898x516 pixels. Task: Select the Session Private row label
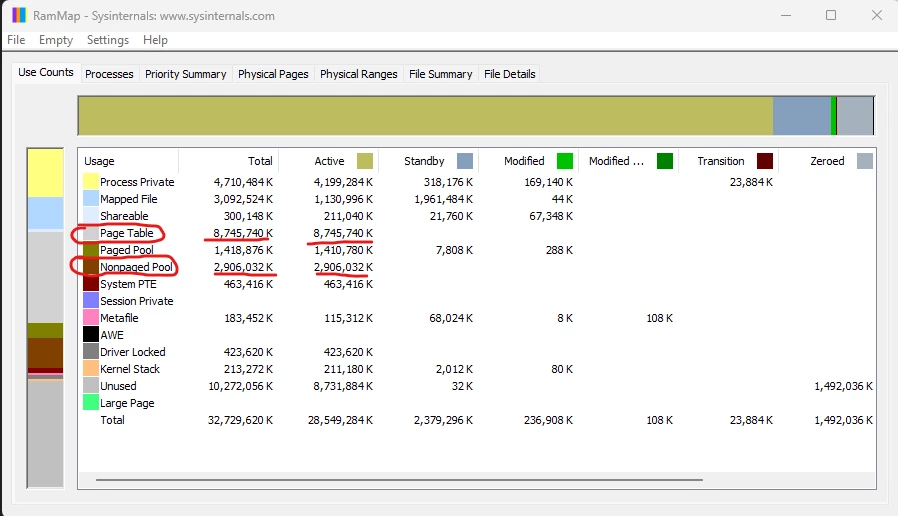pos(136,301)
